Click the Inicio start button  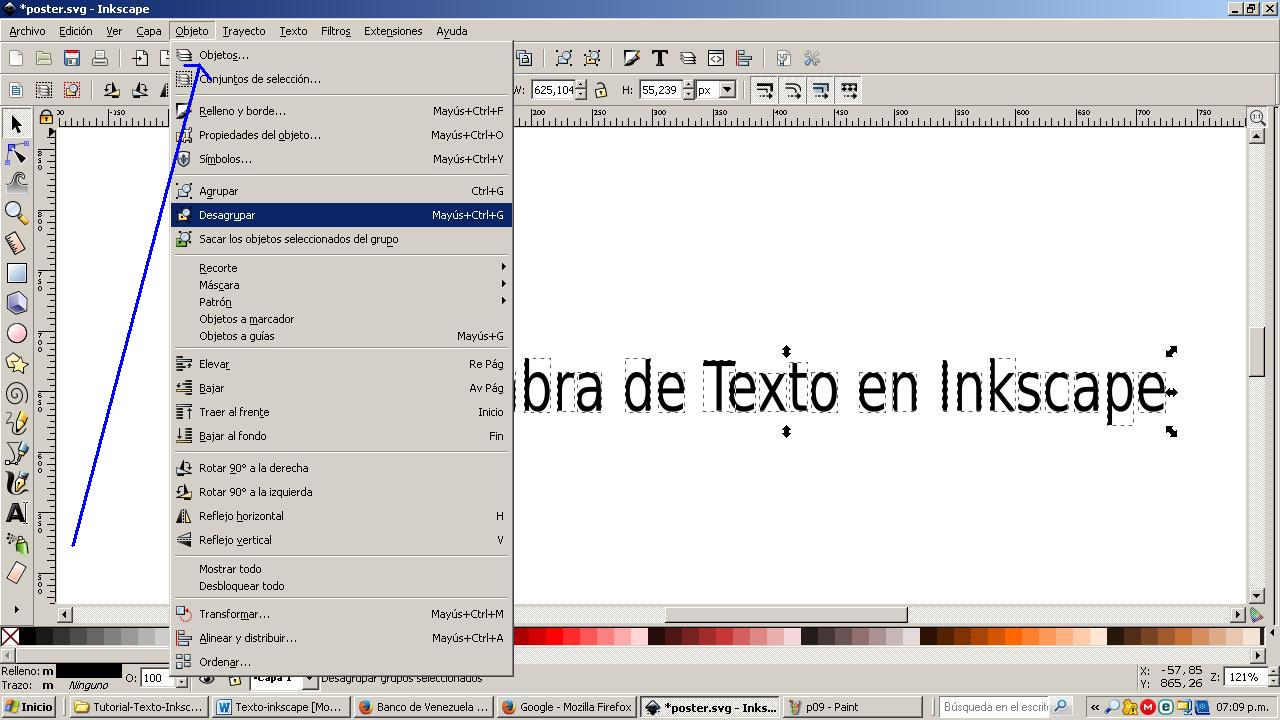click(x=29, y=707)
